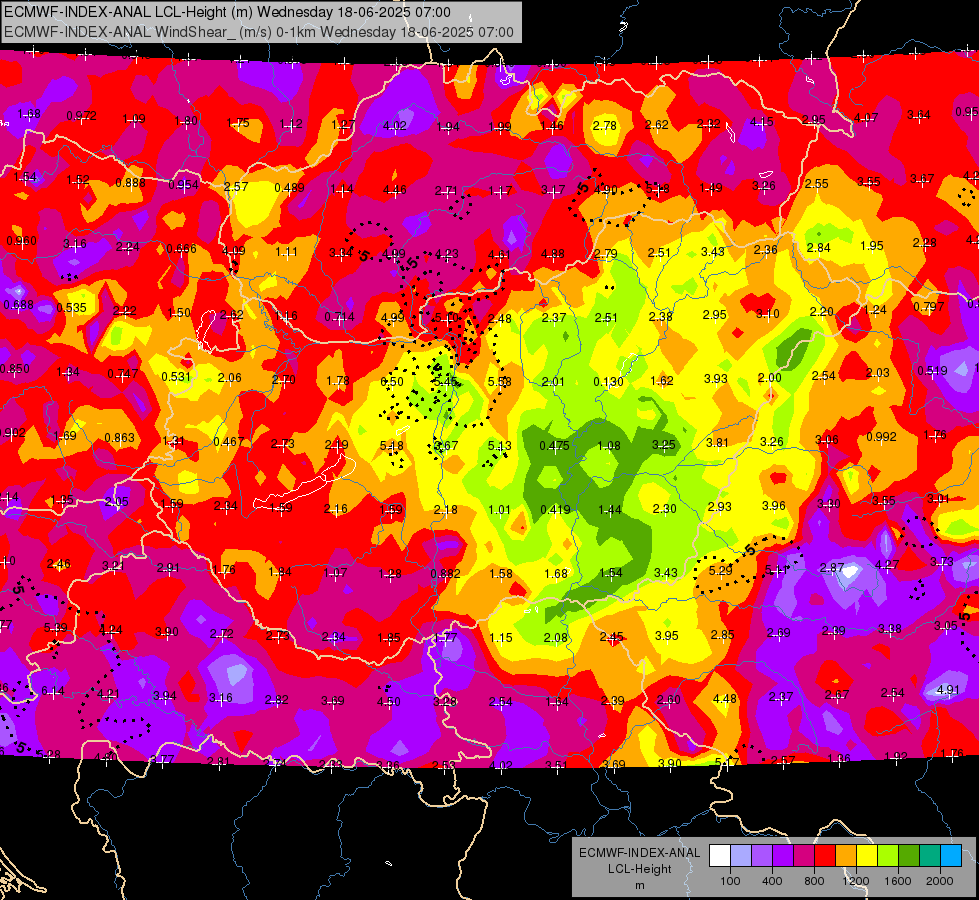Screen dimensions: 979x900
Task: Select the sky blue legend swatch
Action: point(951,856)
